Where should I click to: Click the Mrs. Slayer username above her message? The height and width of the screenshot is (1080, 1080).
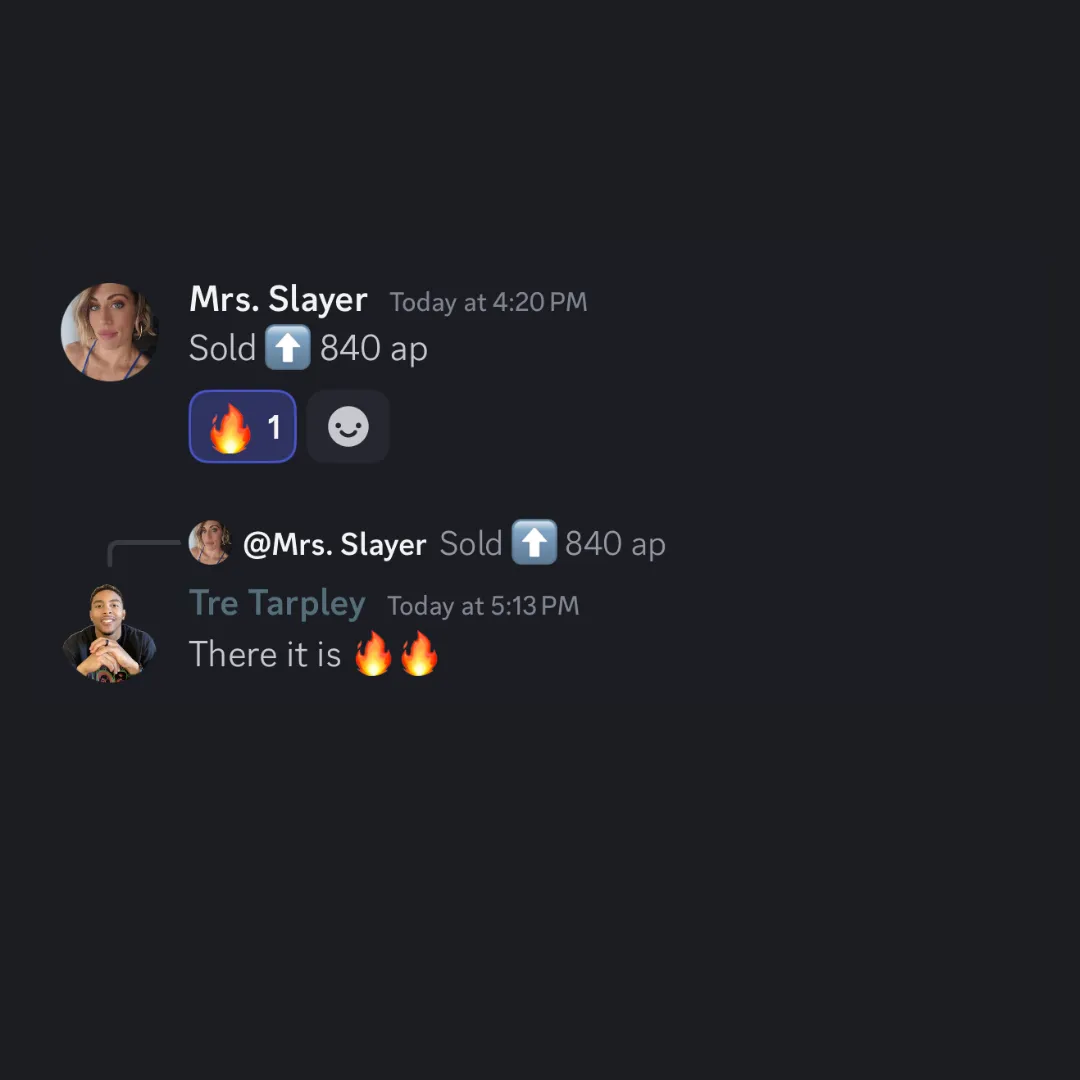coord(278,300)
